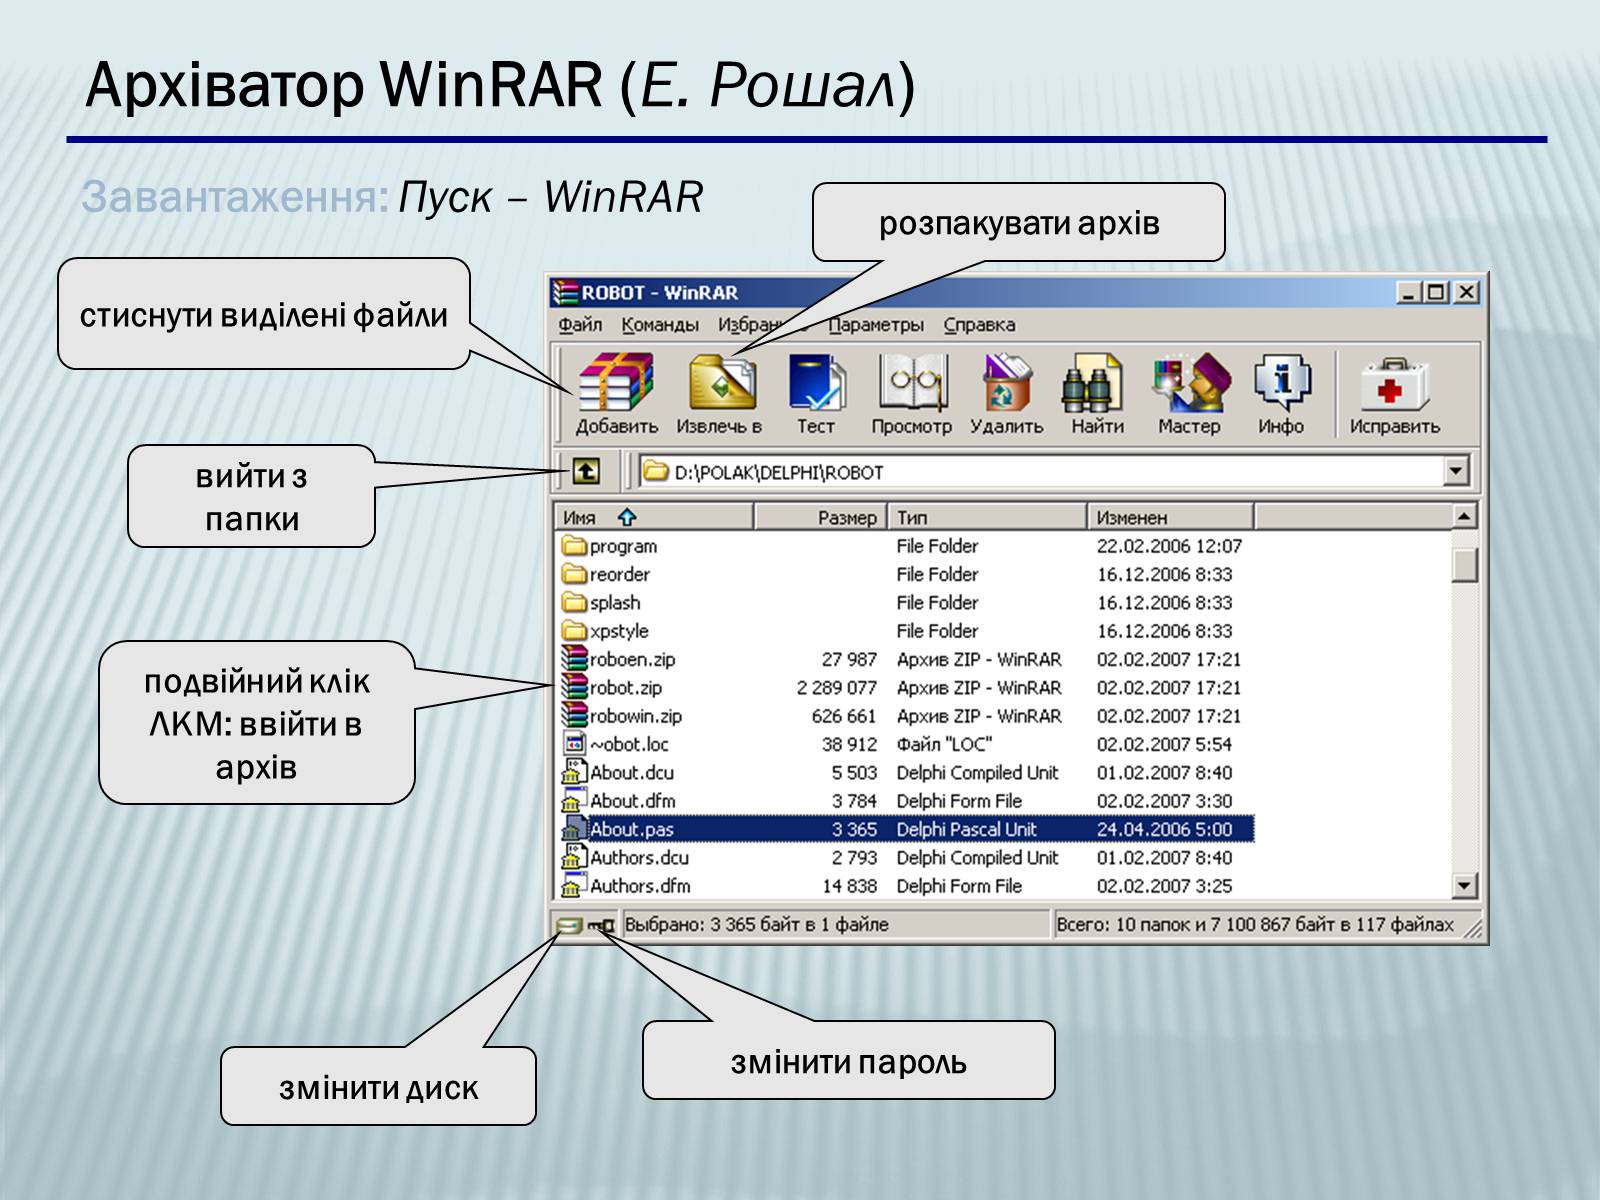Sort by the Имя column header
Viewport: 1600px width, 1200px height.
point(653,517)
